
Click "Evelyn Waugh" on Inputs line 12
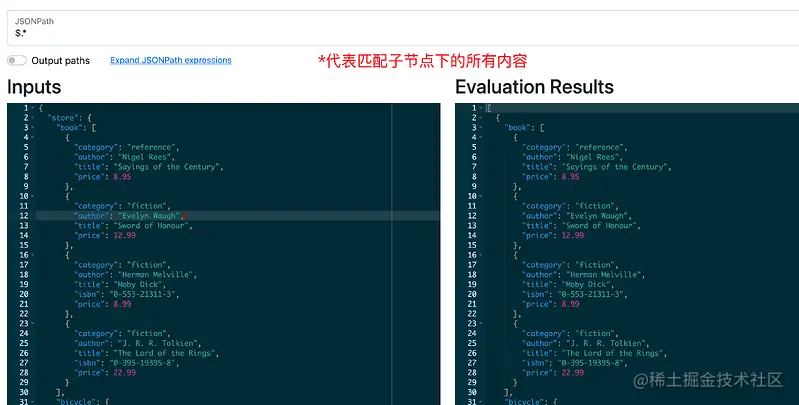point(149,215)
